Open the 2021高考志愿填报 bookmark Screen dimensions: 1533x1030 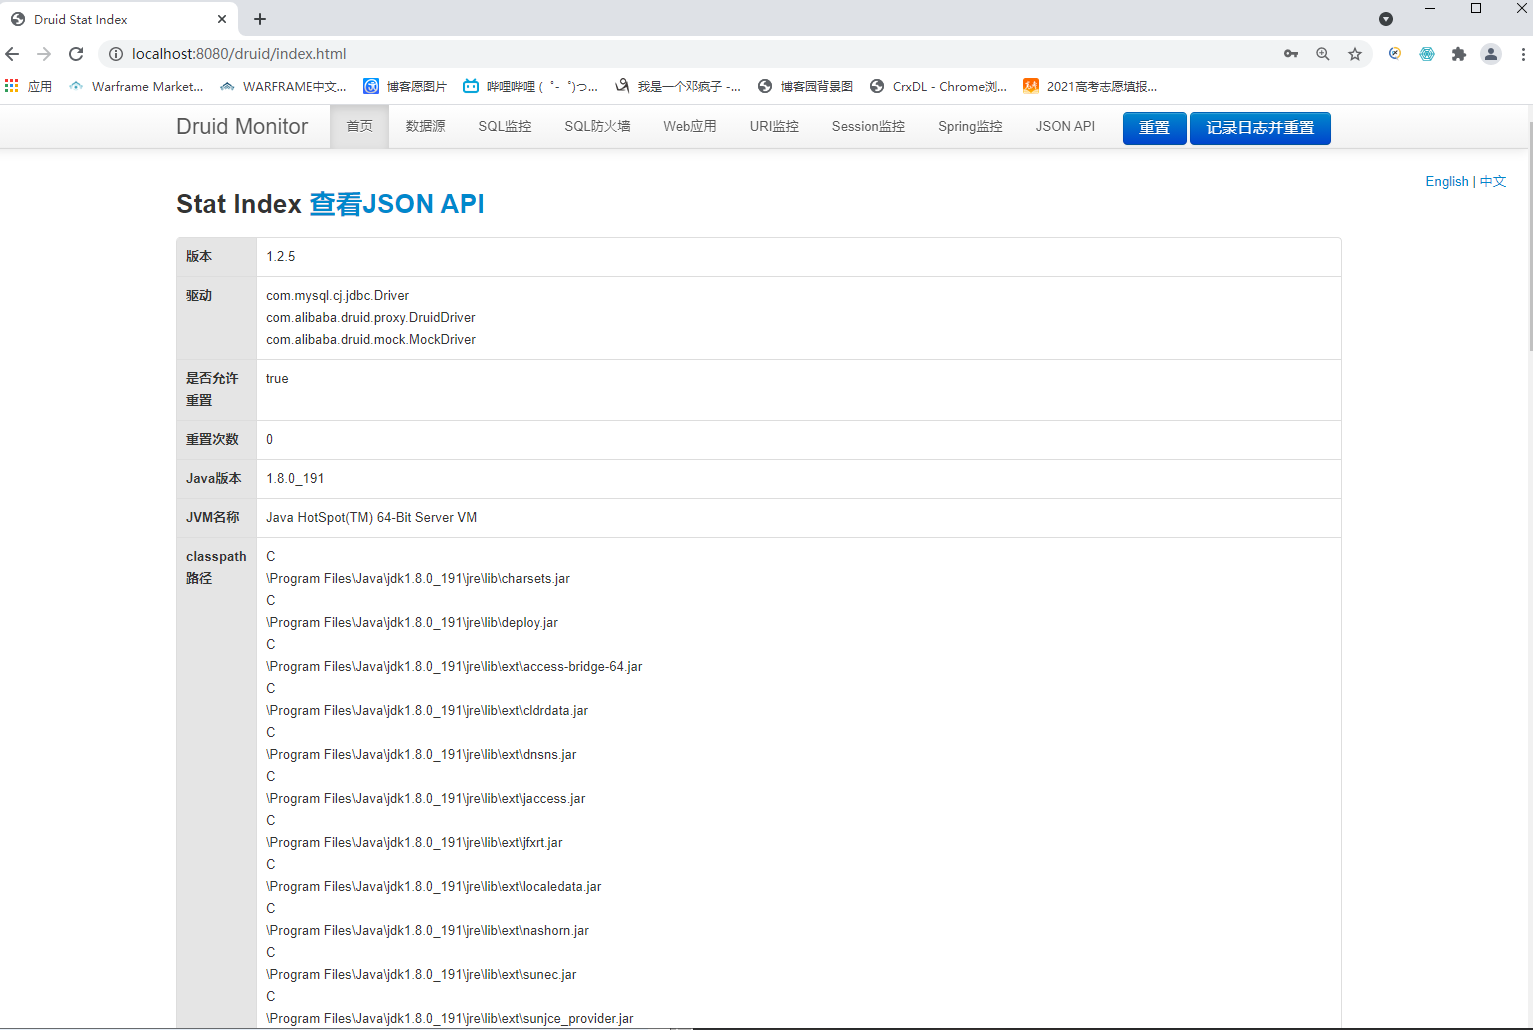pyautogui.click(x=1090, y=86)
